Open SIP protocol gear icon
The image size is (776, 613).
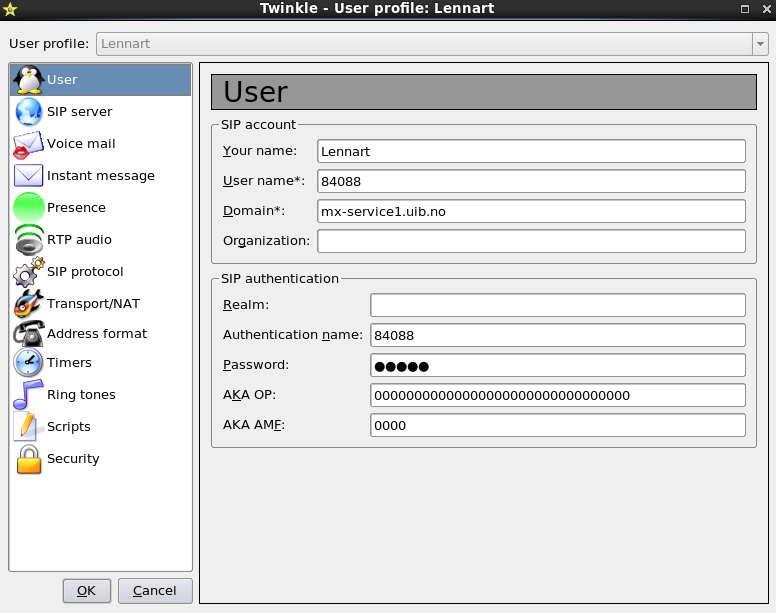coord(28,272)
